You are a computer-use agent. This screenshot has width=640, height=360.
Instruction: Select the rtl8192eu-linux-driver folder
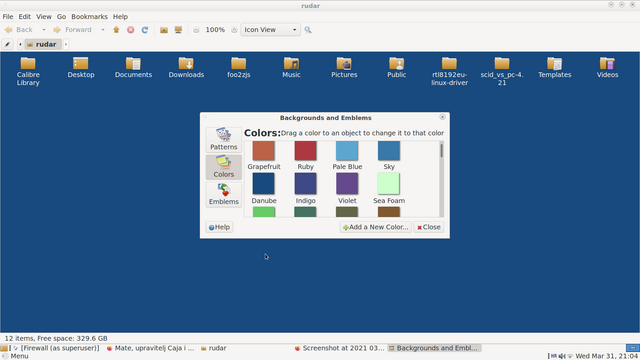449,71
